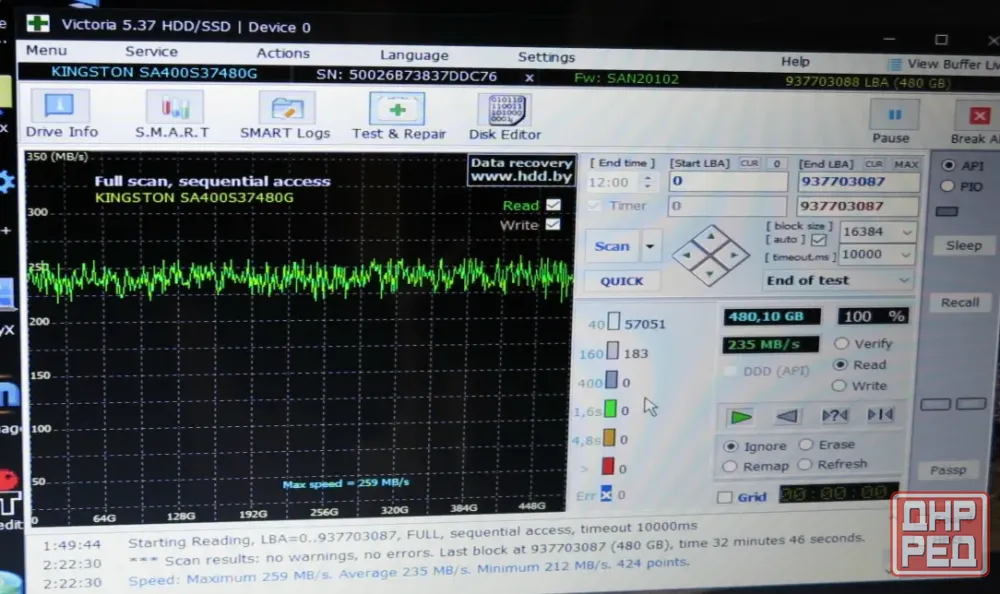Screen dimensions: 1000x594
Task: Click the blue Err block indicator
Action: coord(606,494)
